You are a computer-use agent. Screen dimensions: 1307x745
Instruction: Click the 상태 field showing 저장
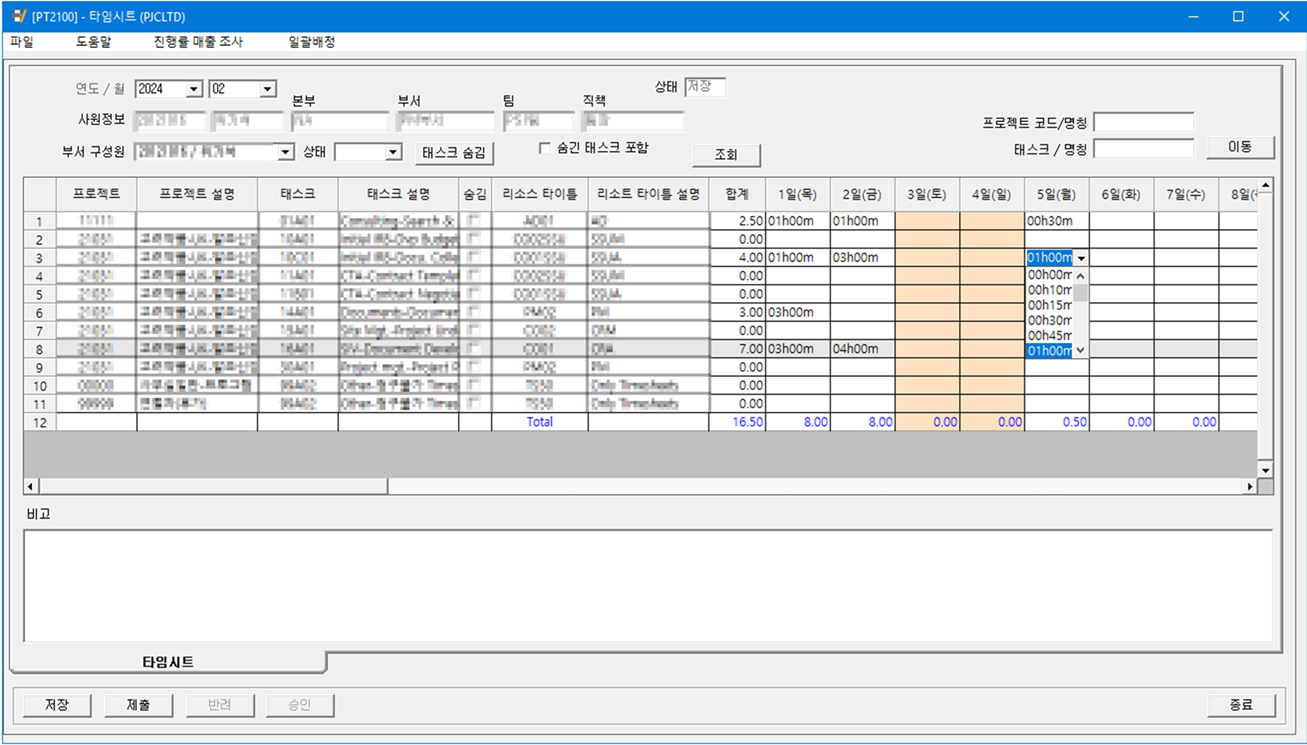[x=705, y=87]
